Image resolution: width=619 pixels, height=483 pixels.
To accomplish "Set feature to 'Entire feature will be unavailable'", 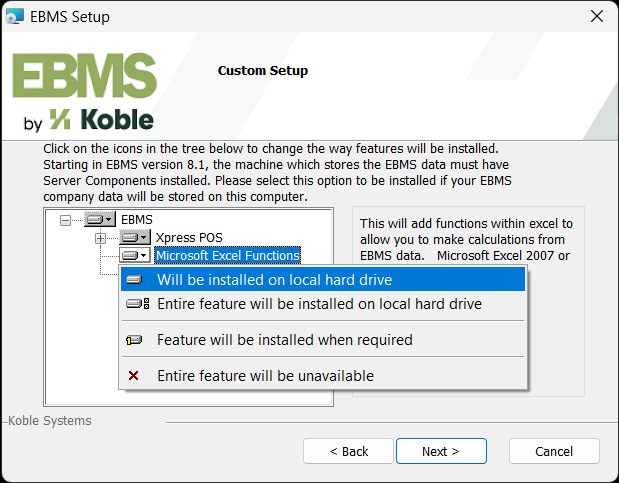I will click(265, 376).
